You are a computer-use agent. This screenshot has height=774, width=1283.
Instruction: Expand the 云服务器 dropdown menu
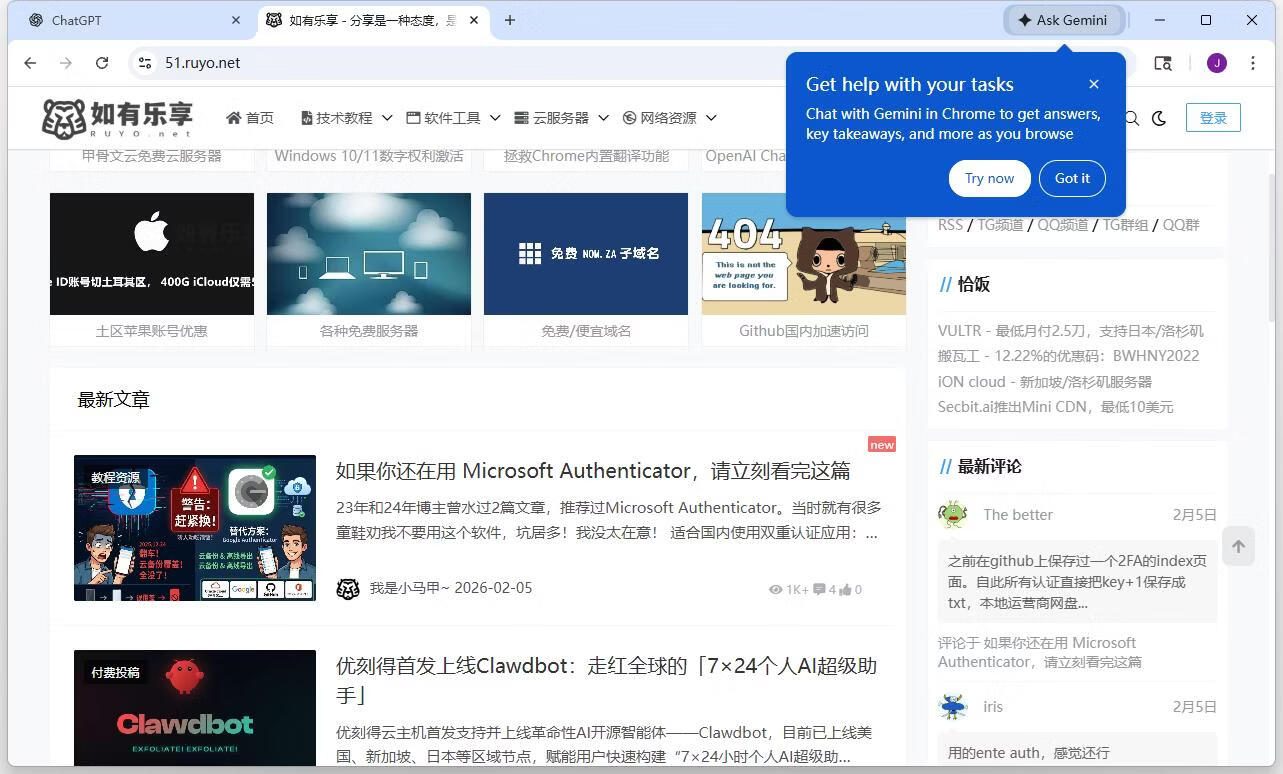561,118
